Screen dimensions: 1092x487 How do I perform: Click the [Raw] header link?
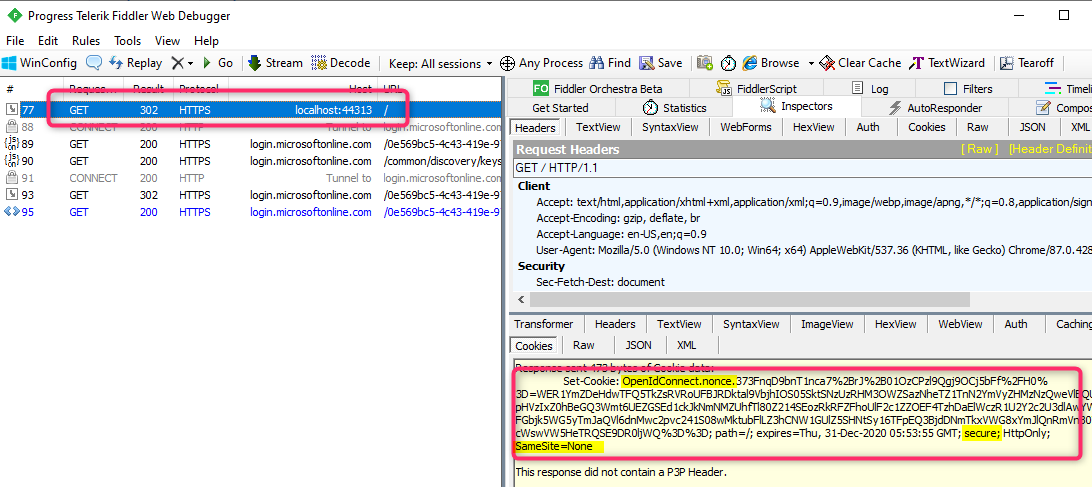tap(979, 150)
